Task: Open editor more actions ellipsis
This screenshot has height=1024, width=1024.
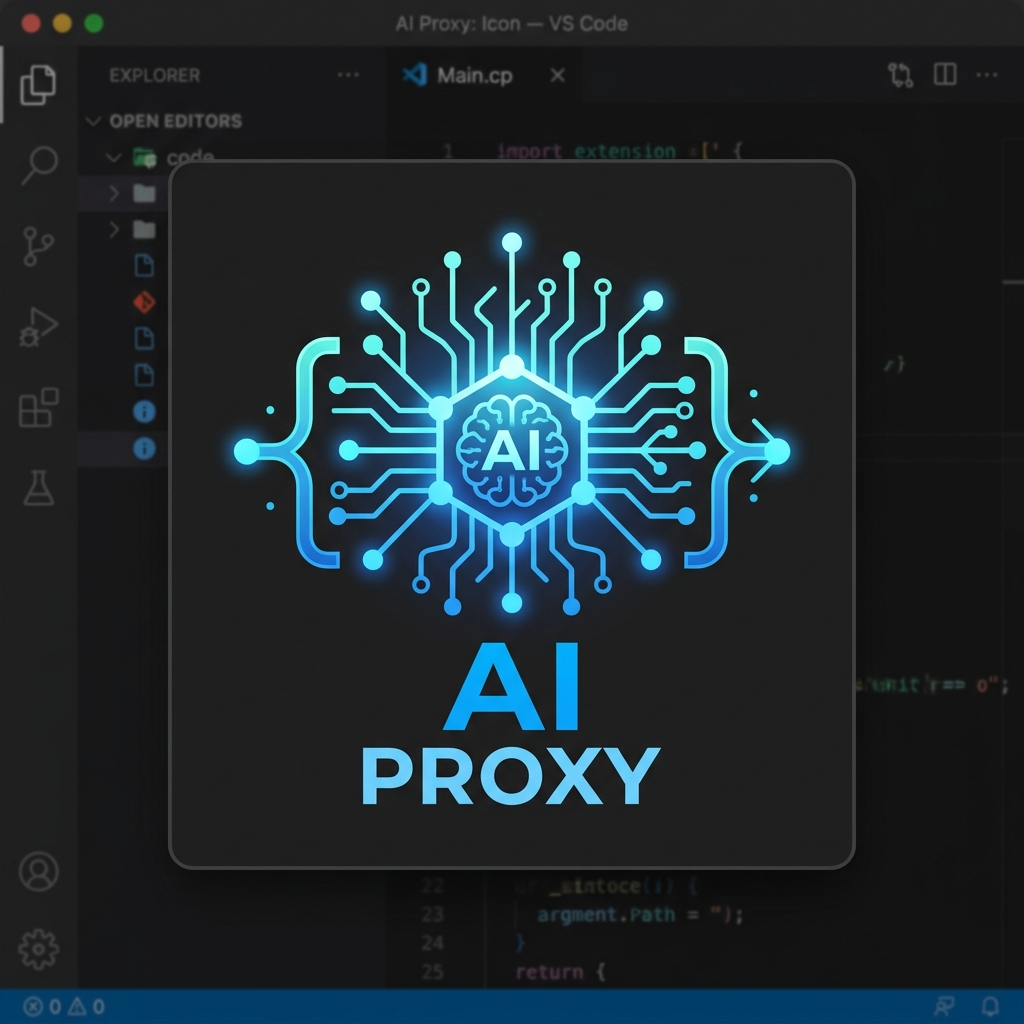Action: pyautogui.click(x=987, y=75)
